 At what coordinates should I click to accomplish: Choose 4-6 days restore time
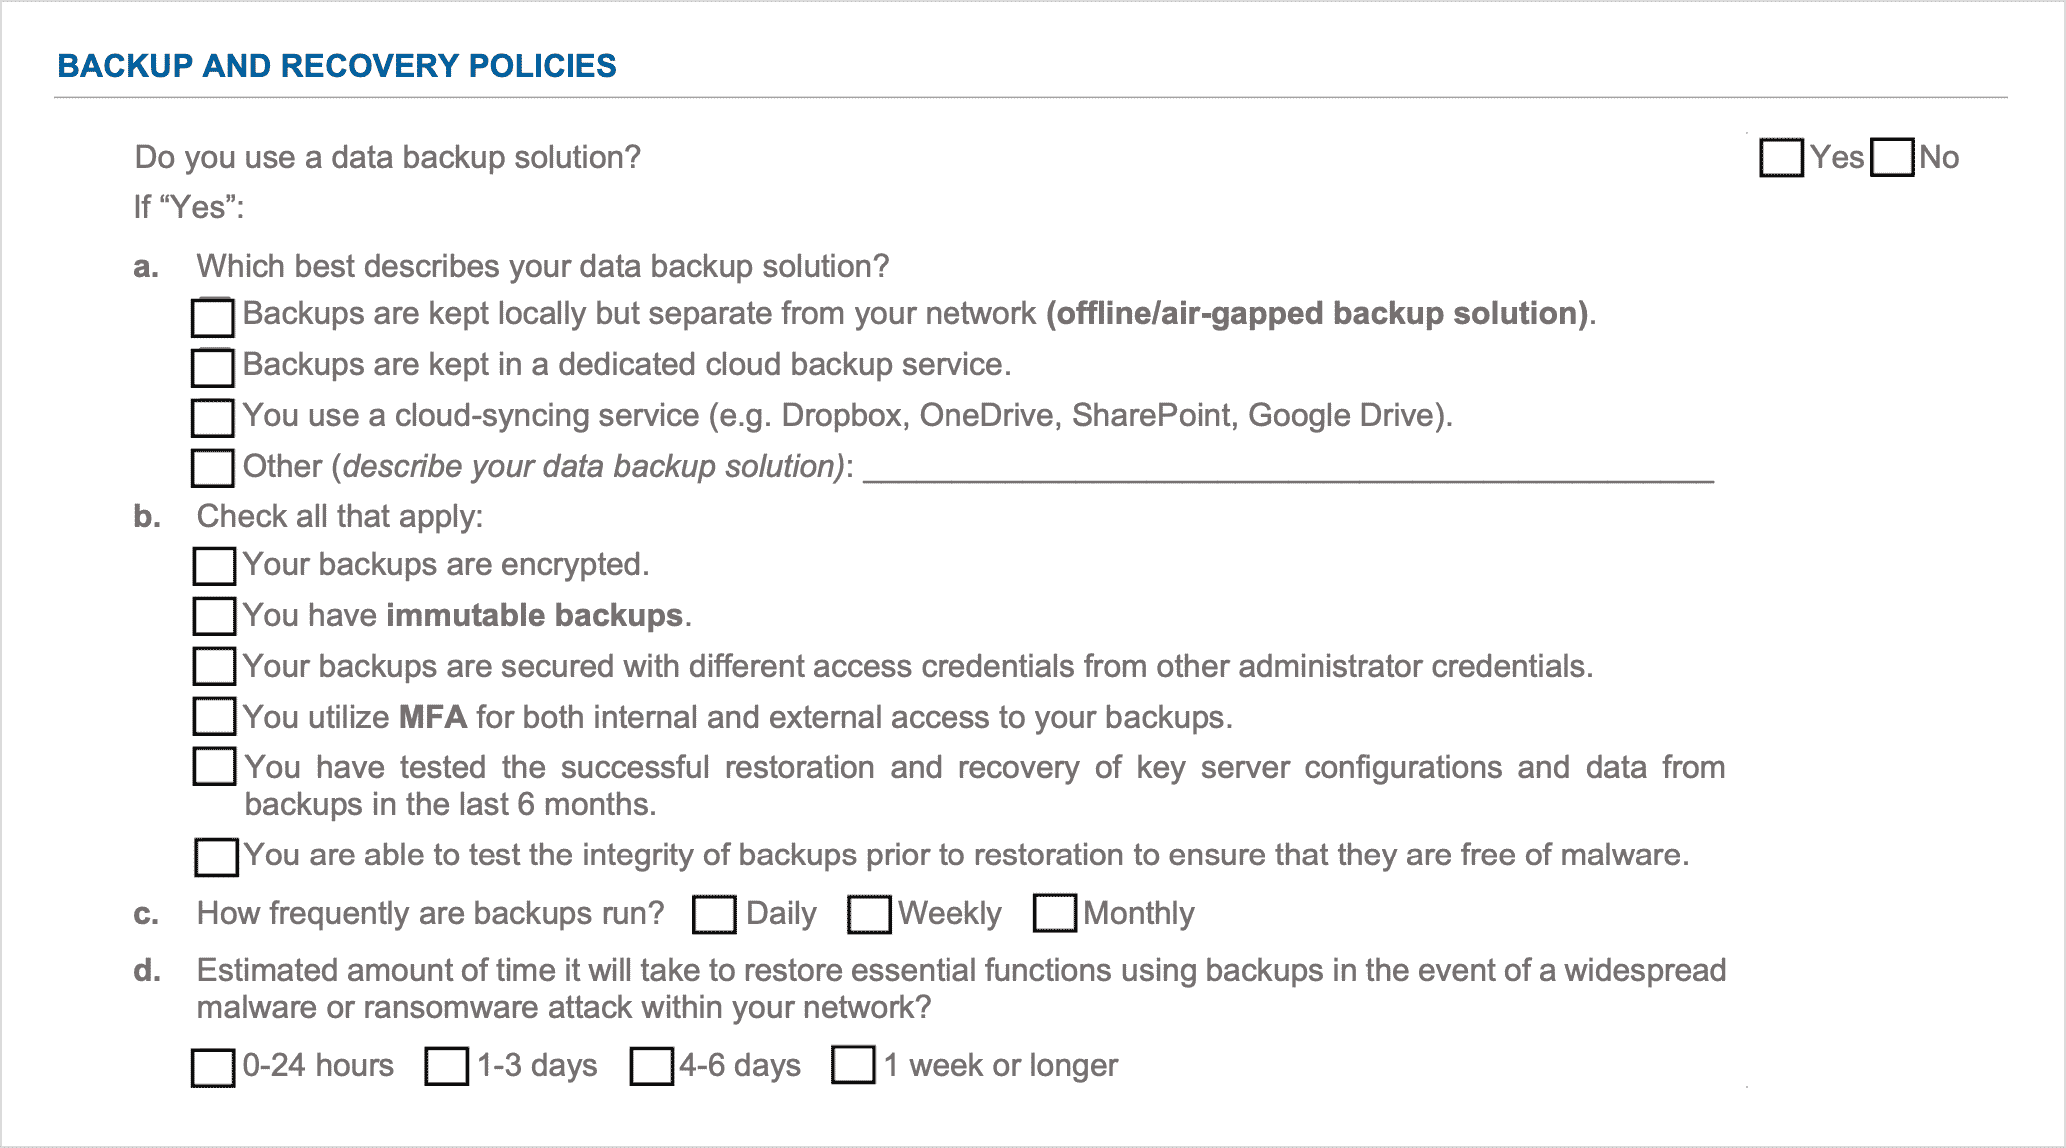651,1066
